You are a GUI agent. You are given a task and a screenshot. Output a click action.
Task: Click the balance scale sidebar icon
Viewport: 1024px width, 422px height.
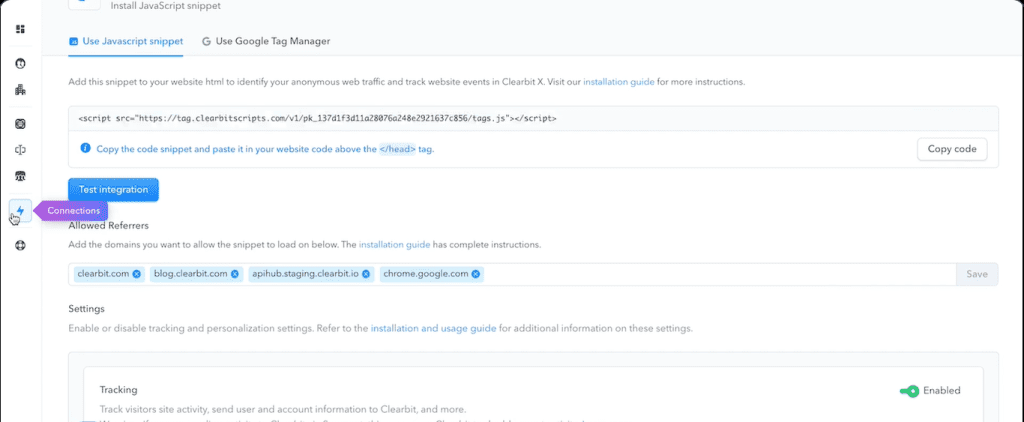point(20,150)
